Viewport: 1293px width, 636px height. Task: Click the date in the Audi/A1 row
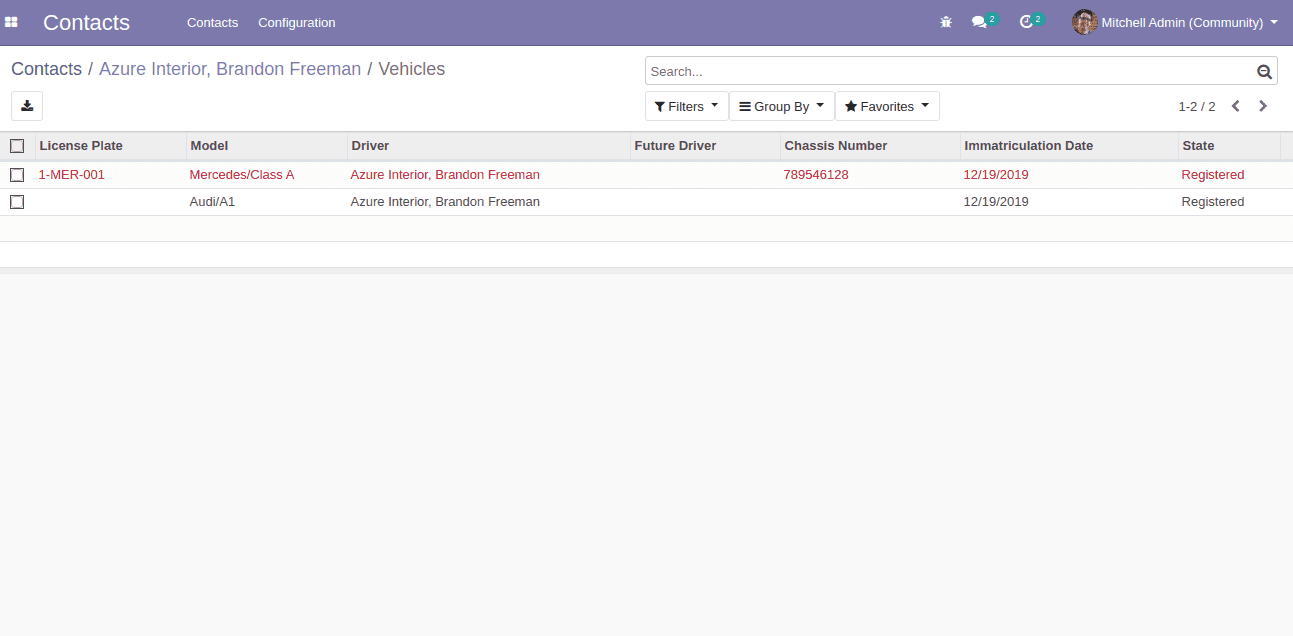pyautogui.click(x=996, y=202)
